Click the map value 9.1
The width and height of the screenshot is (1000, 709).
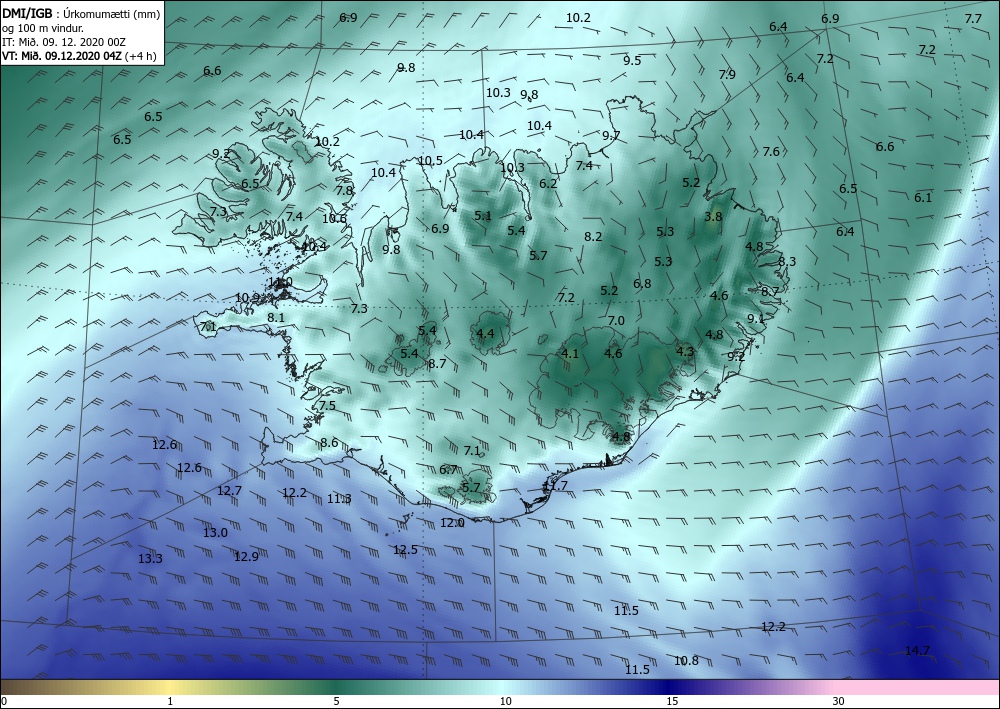756,319
